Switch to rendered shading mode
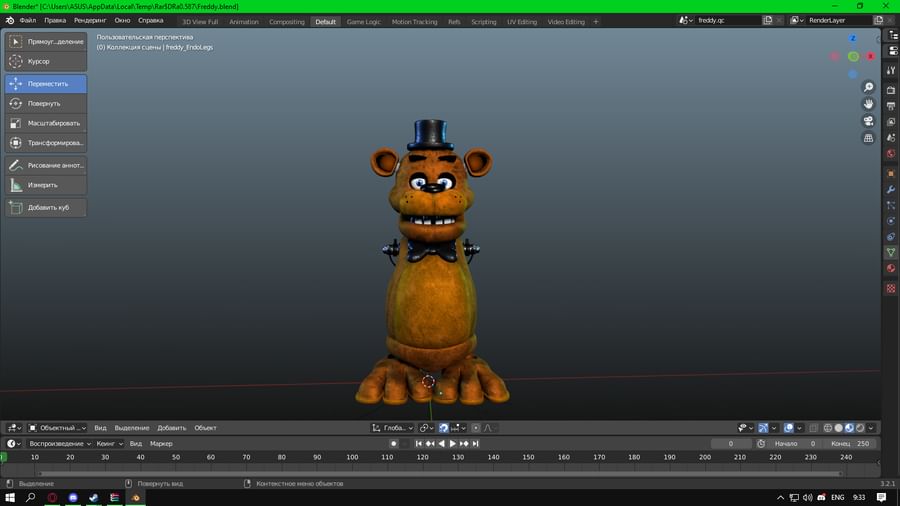Viewport: 900px width, 506px height. pyautogui.click(x=860, y=428)
